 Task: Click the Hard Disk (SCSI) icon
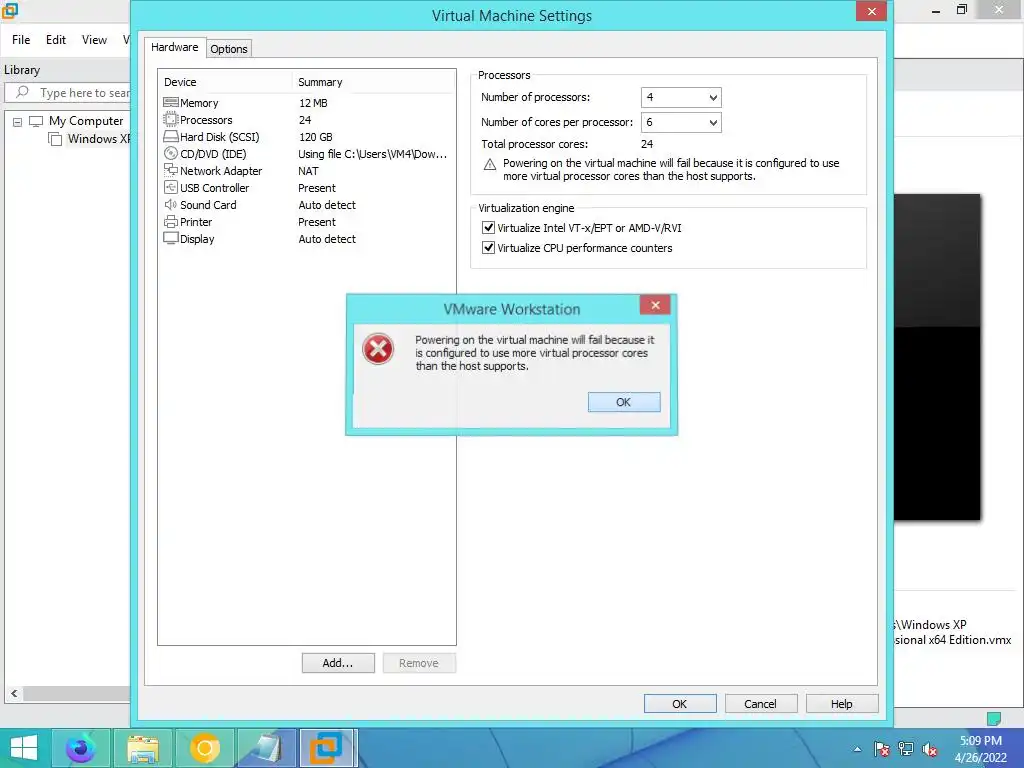[170, 136]
